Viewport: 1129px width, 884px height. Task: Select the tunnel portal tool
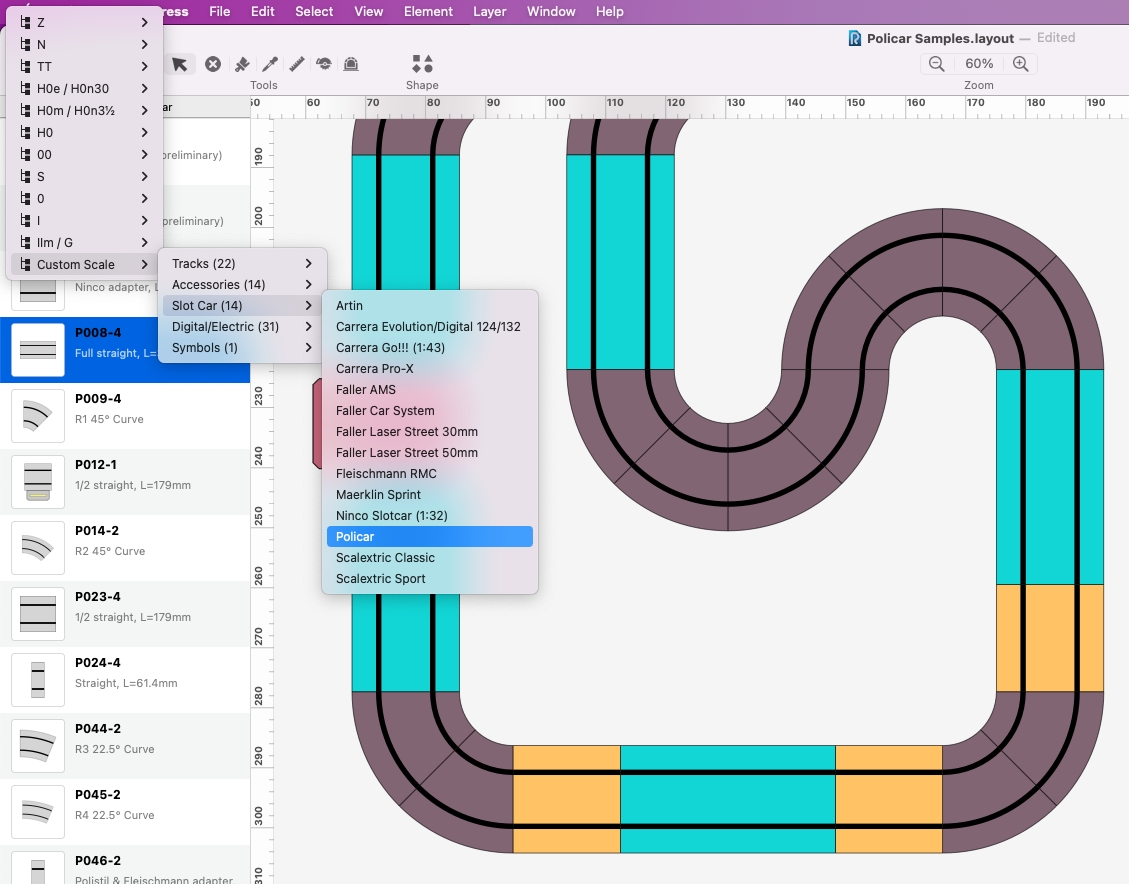[x=351, y=64]
